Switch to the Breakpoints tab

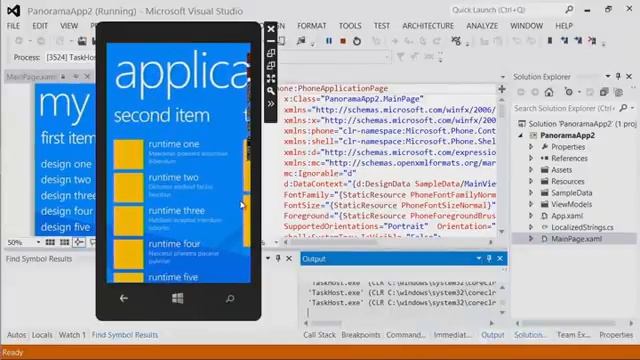(361, 335)
